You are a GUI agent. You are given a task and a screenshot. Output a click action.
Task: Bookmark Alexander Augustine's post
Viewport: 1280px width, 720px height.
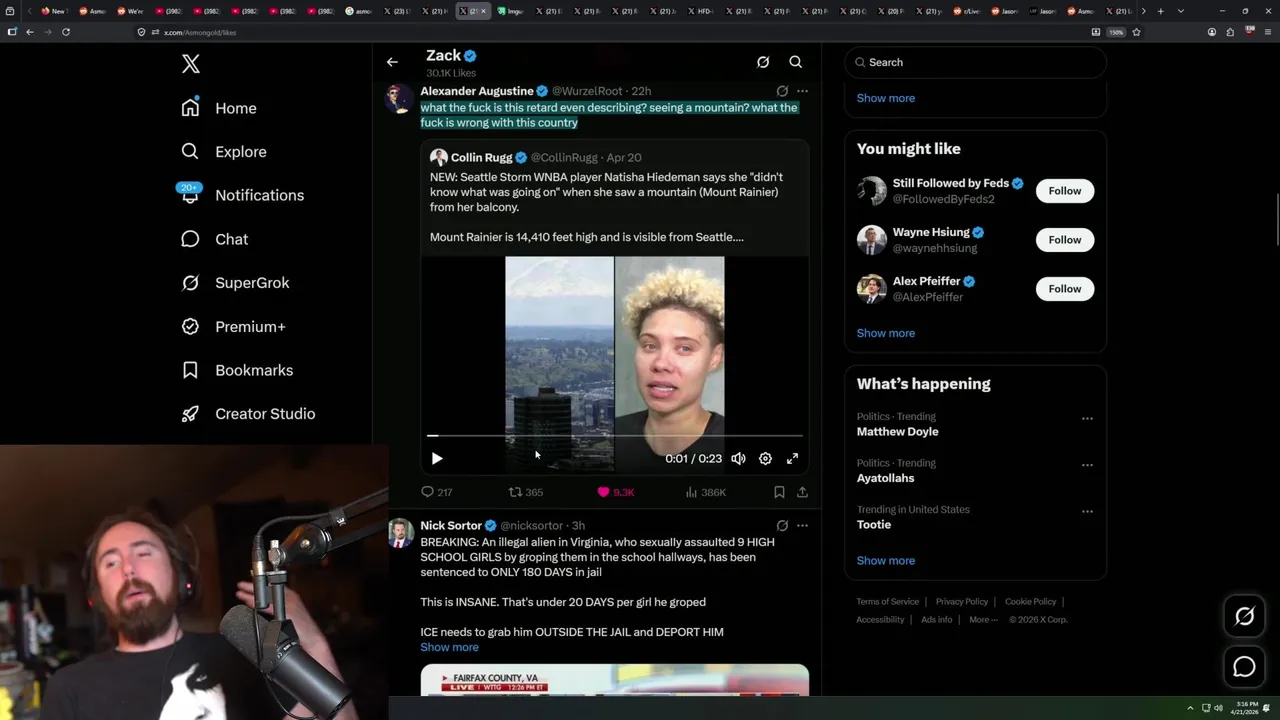779,492
